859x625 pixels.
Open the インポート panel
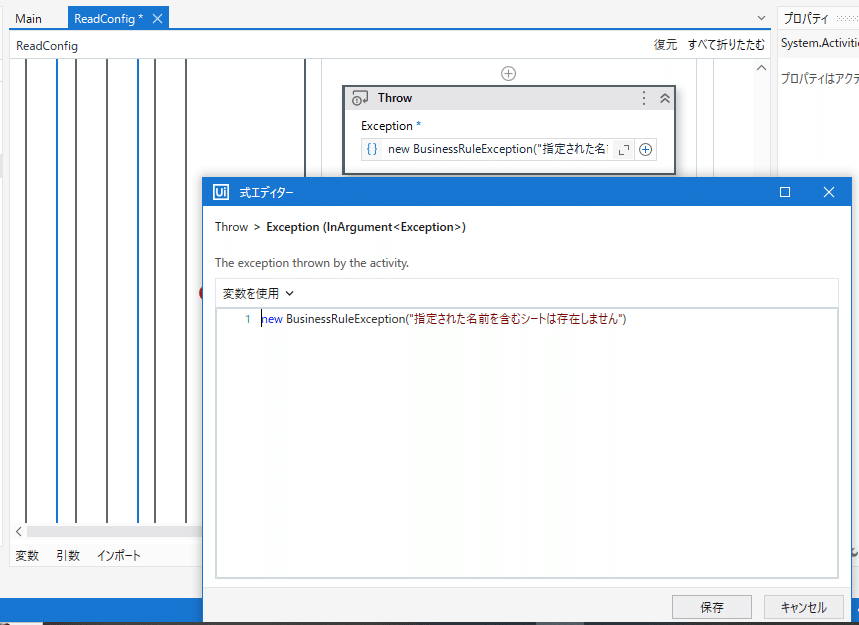pyautogui.click(x=119, y=555)
